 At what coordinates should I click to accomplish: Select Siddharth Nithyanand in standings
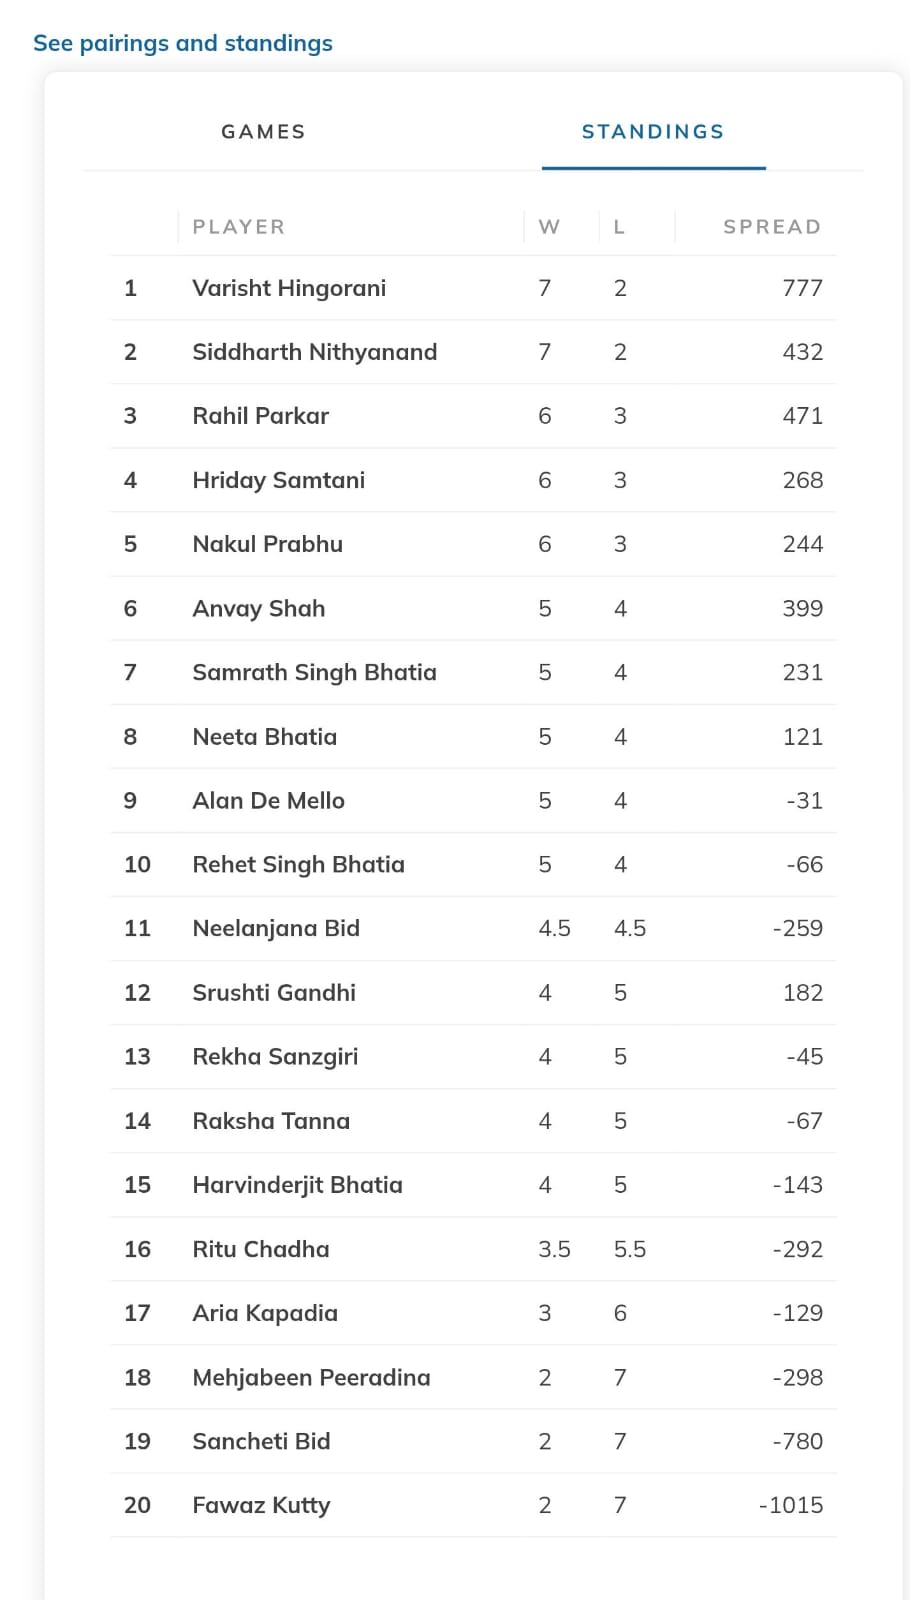315,352
